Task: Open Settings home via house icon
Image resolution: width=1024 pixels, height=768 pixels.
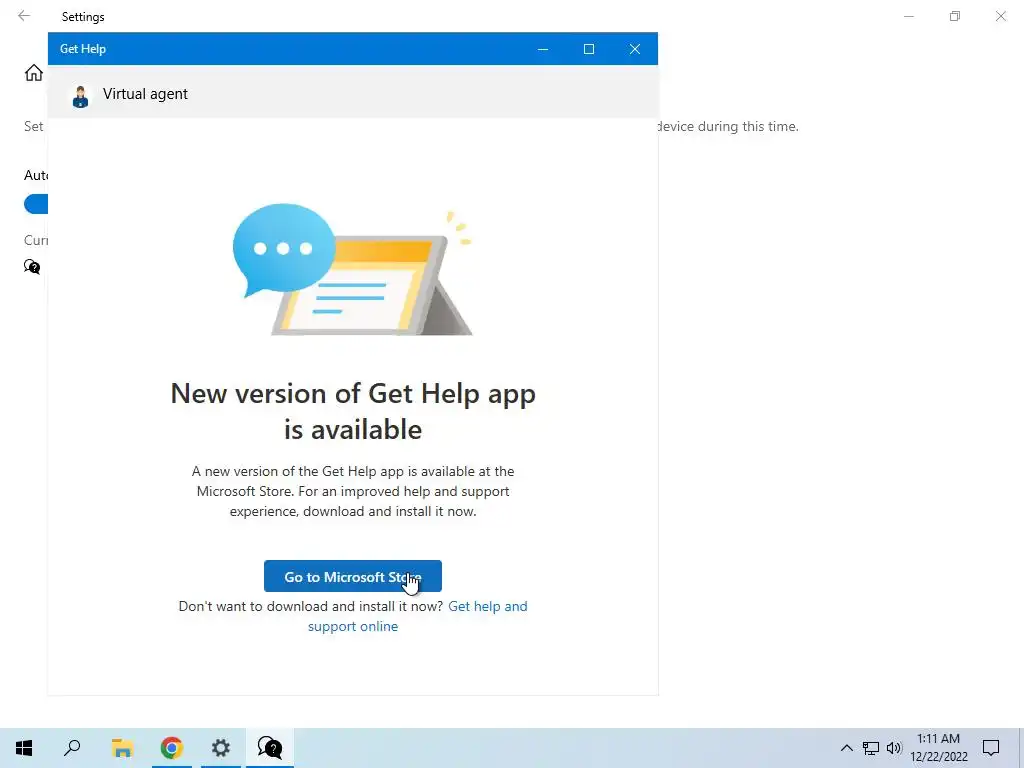Action: (x=33, y=72)
